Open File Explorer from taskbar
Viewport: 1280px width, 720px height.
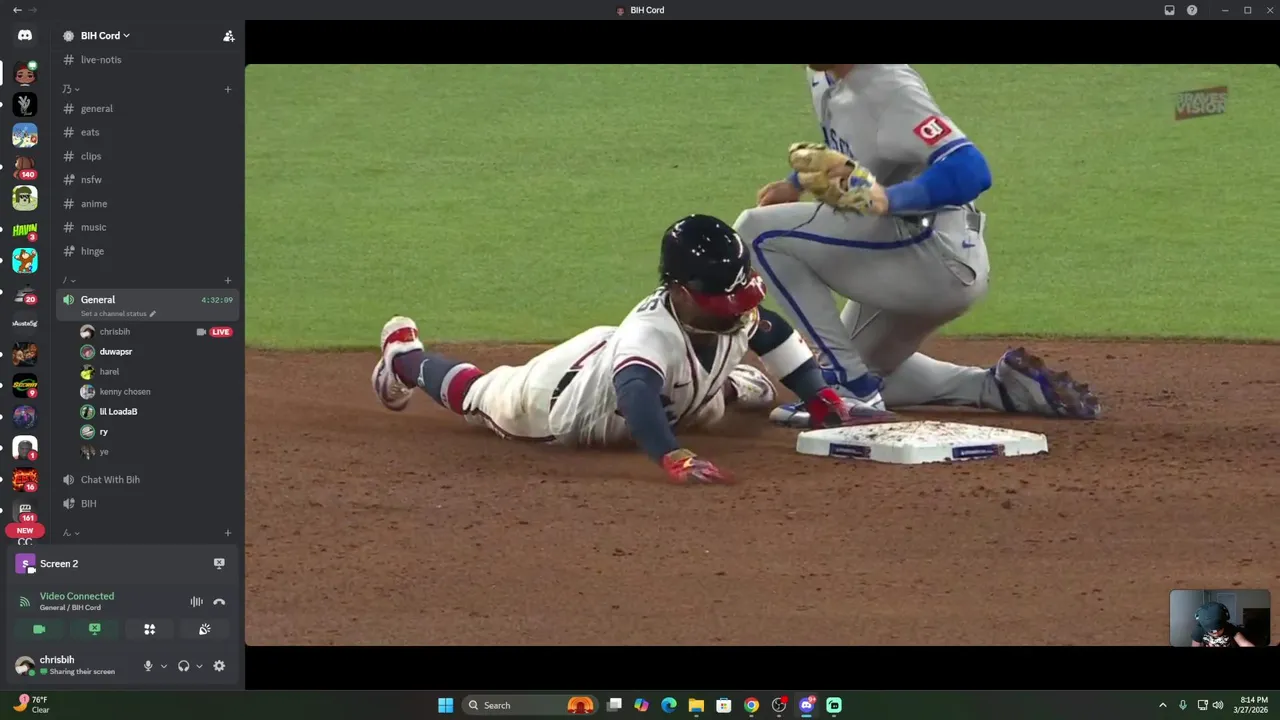tap(696, 705)
